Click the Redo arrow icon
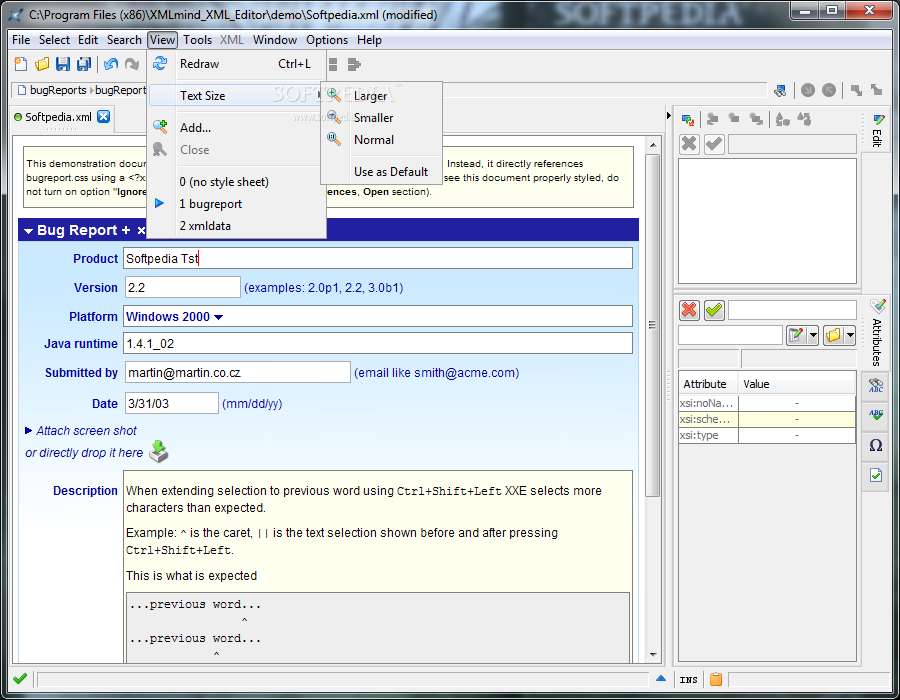Screen dimensions: 900x700 pyautogui.click(x=132, y=64)
